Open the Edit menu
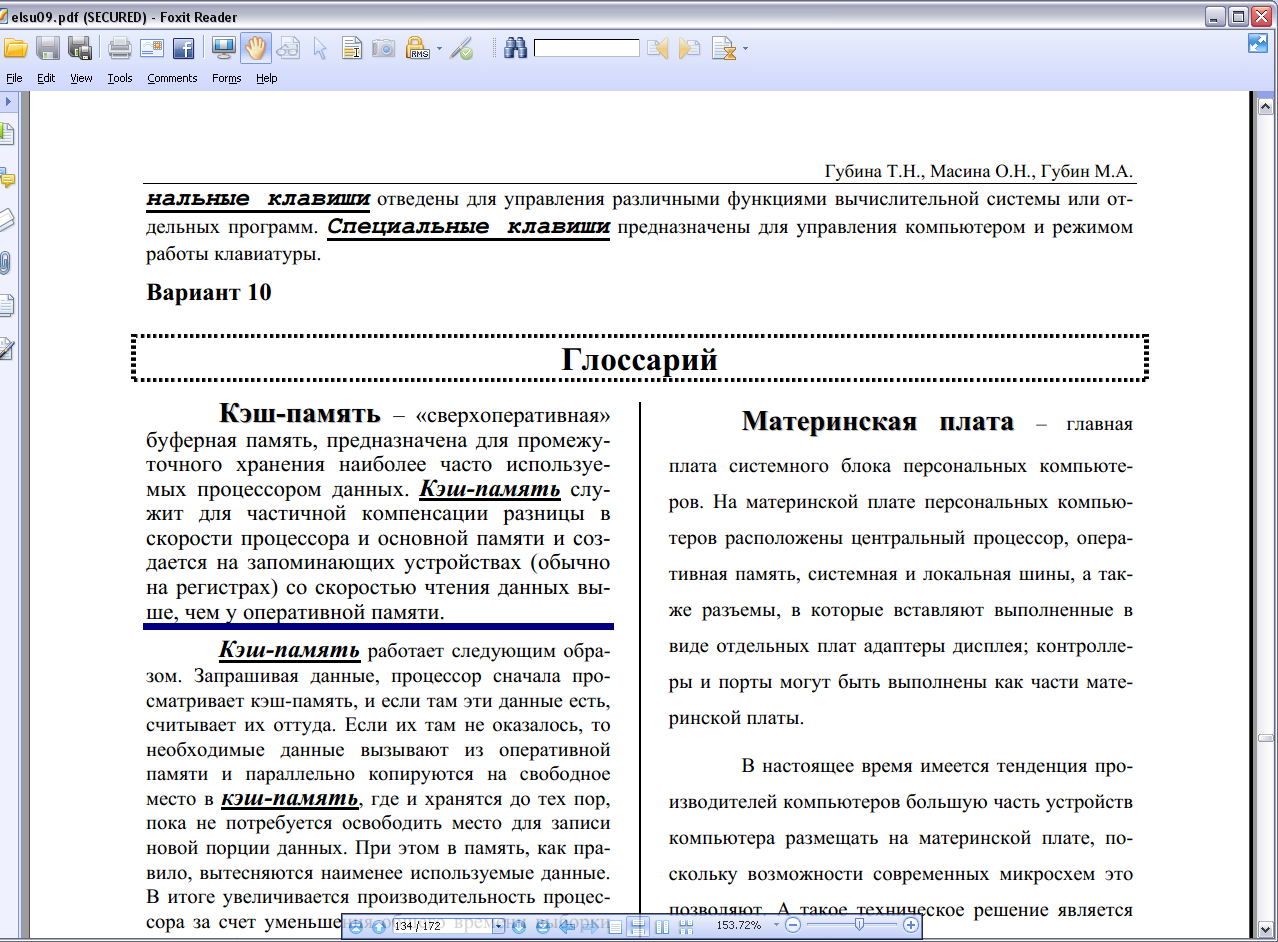 pyautogui.click(x=46, y=78)
